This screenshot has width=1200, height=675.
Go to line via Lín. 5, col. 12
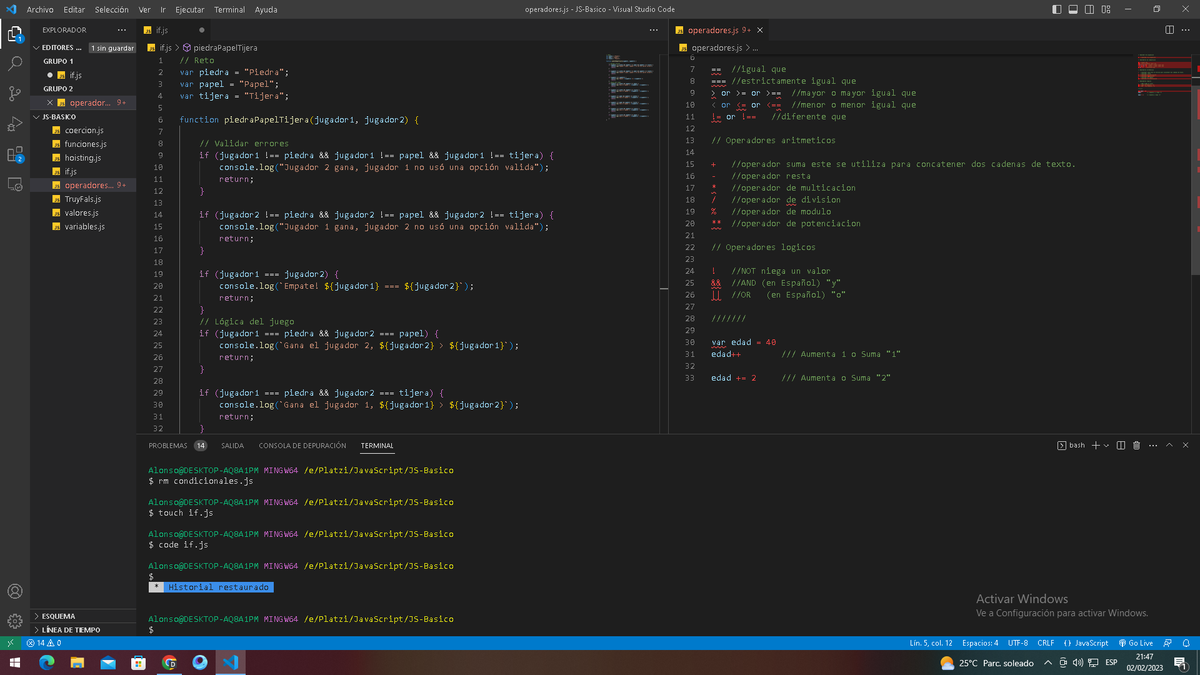pos(930,643)
